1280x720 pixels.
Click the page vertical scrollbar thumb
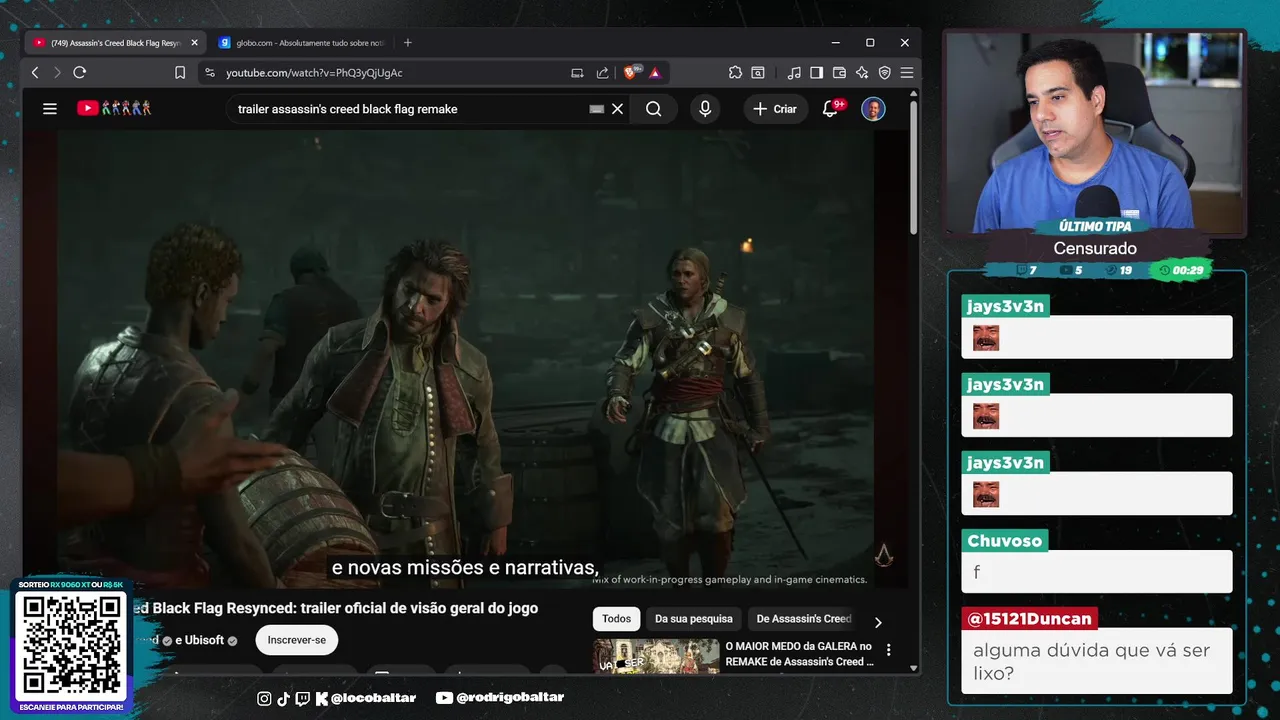pyautogui.click(x=914, y=168)
